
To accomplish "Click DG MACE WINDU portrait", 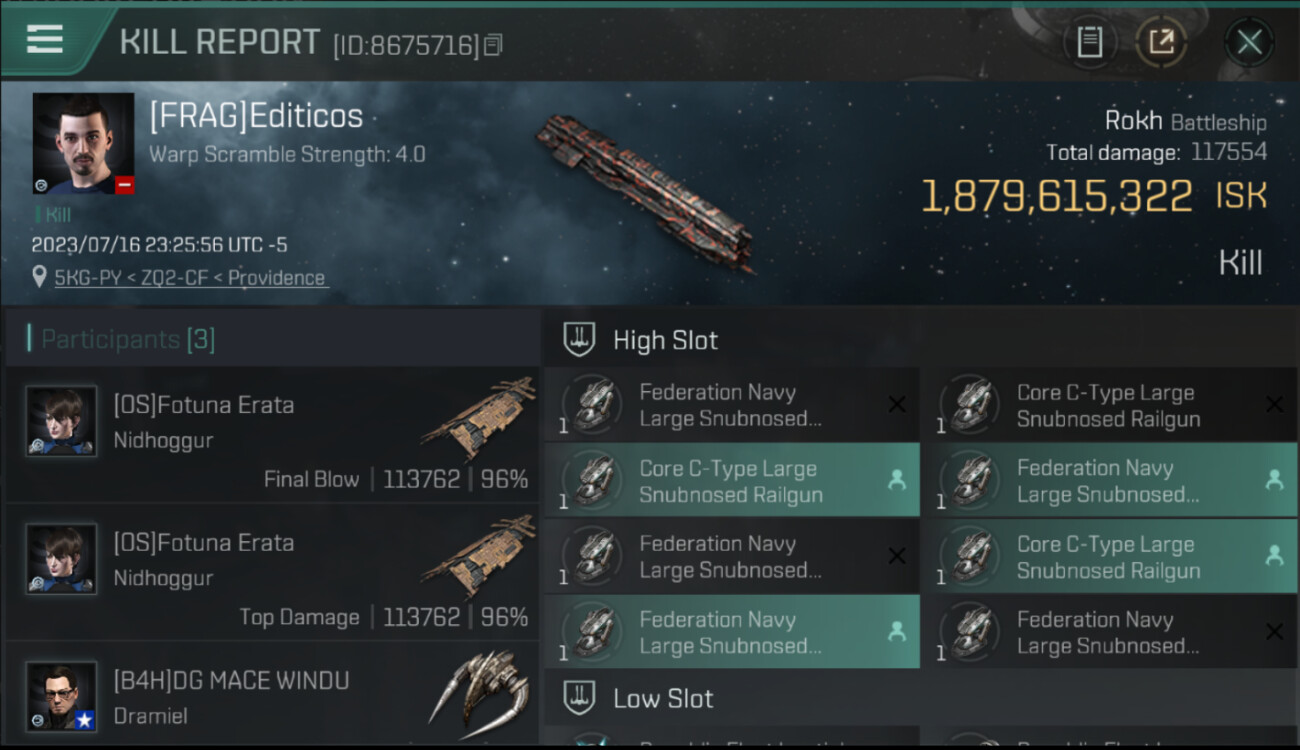I will (x=62, y=696).
